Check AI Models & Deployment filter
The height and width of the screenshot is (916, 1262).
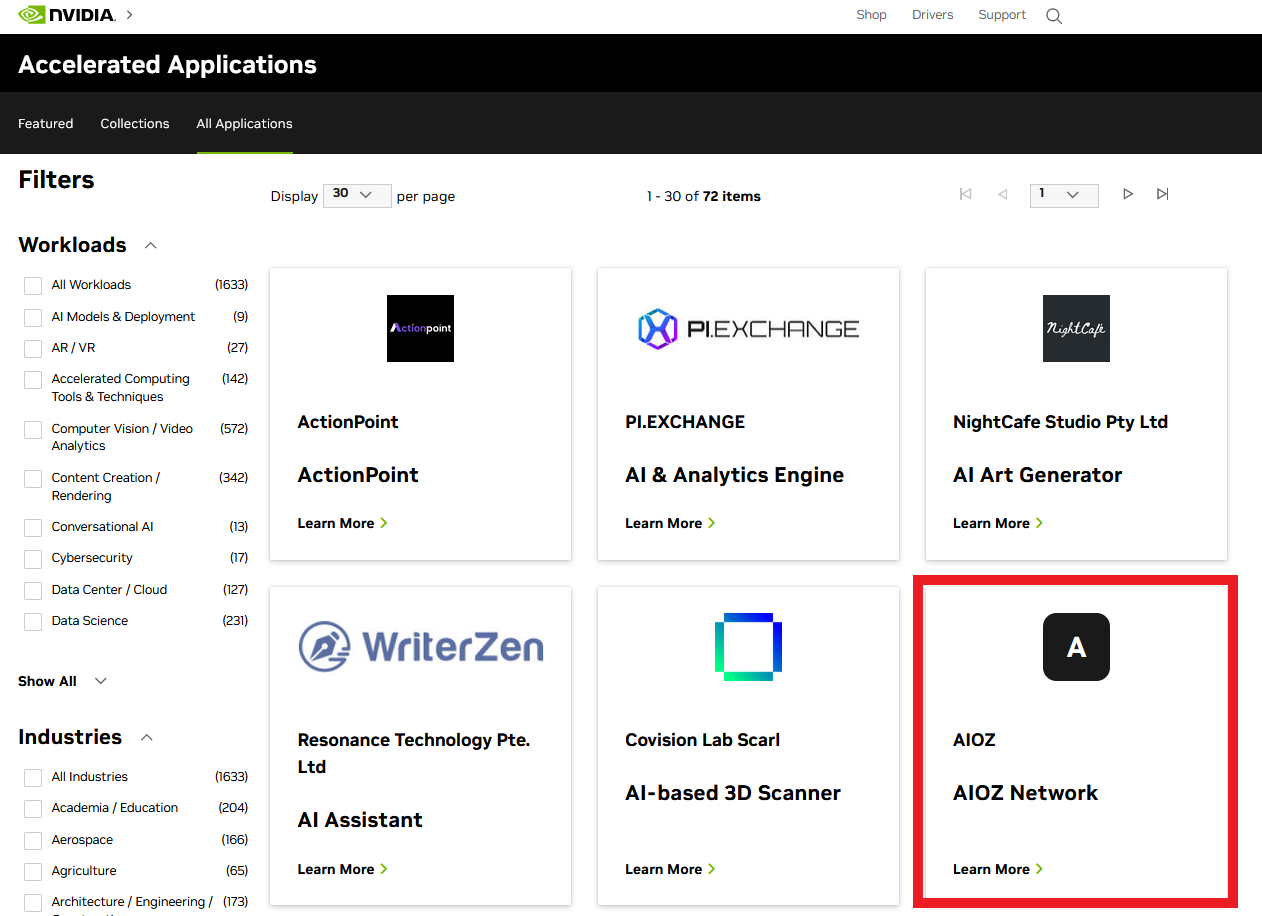33,318
